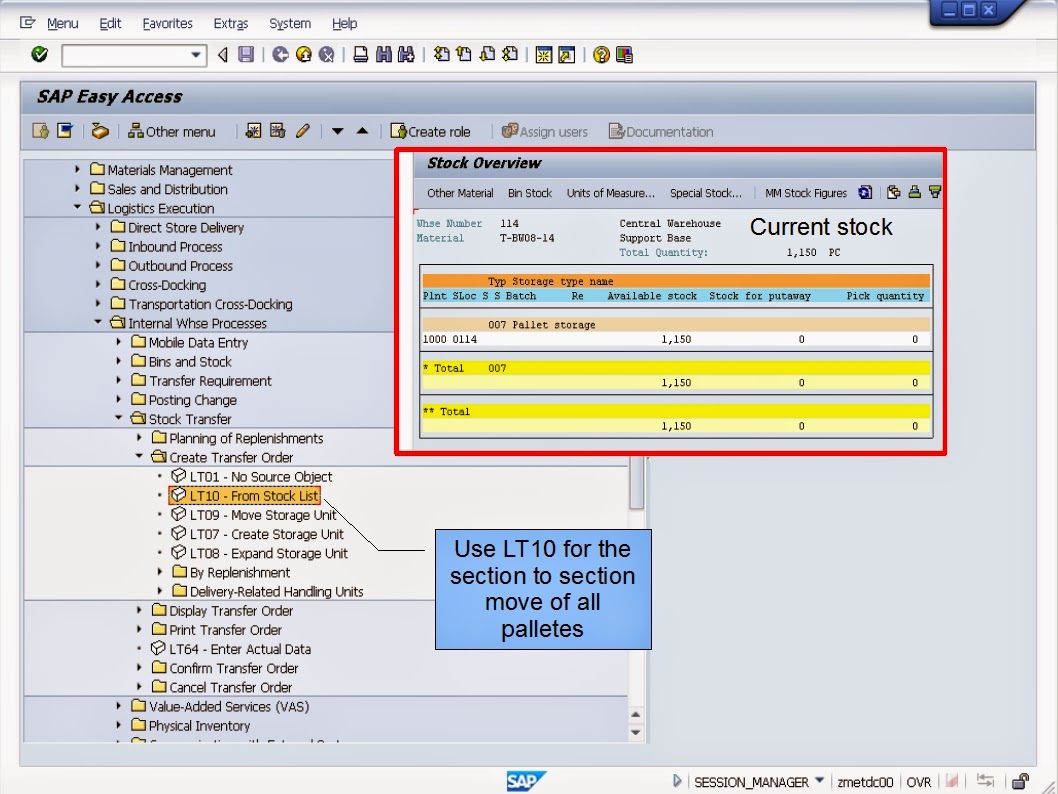Open the command field dropdown arrow

[196, 55]
